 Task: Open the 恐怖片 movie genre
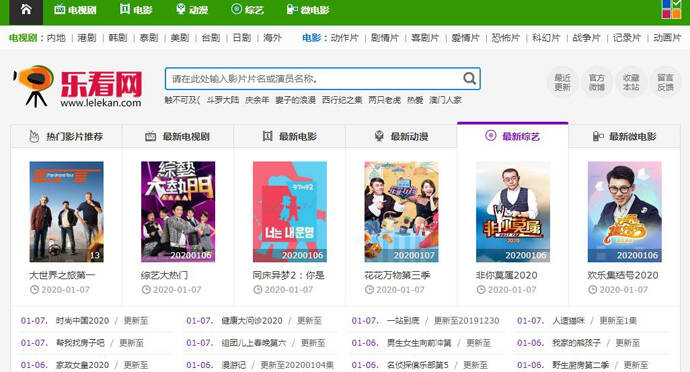pos(506,38)
